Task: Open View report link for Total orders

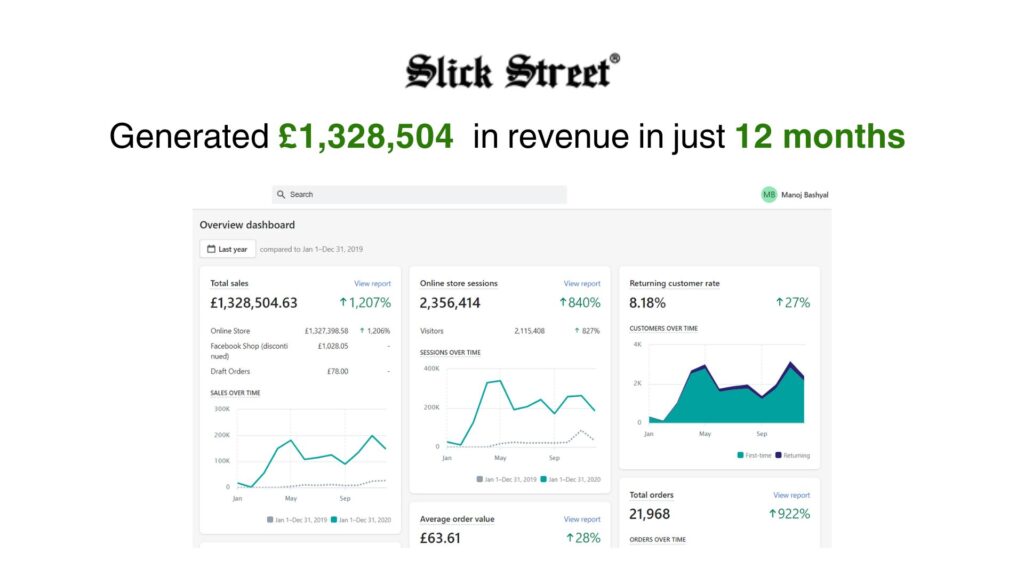Action: [792, 495]
